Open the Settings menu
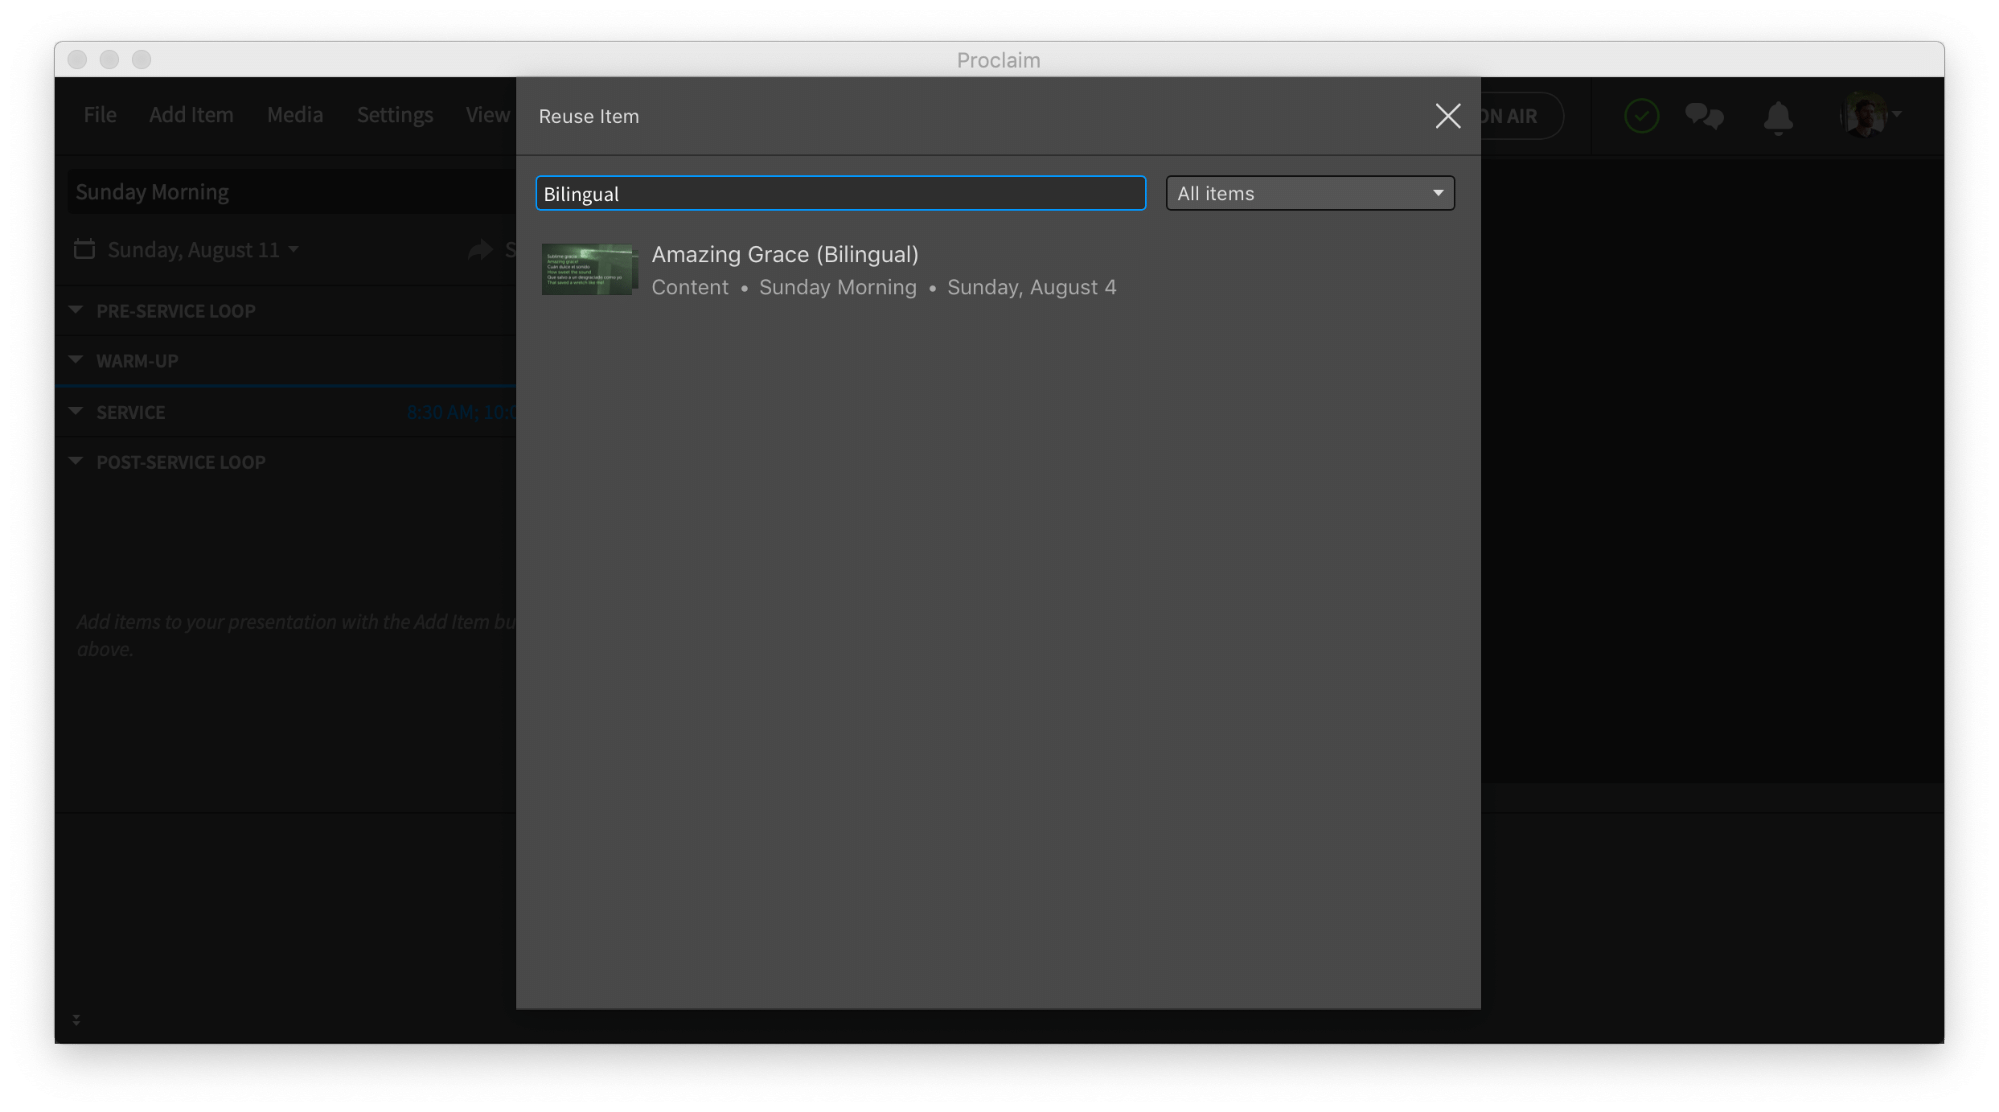Screen dimensions: 1999x1112 coord(395,115)
